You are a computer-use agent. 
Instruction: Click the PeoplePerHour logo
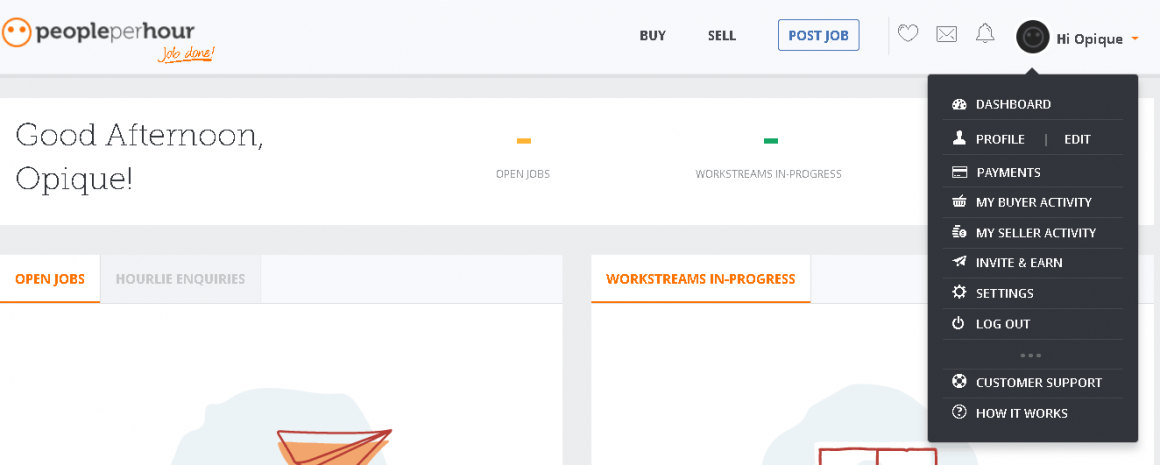[x=110, y=36]
